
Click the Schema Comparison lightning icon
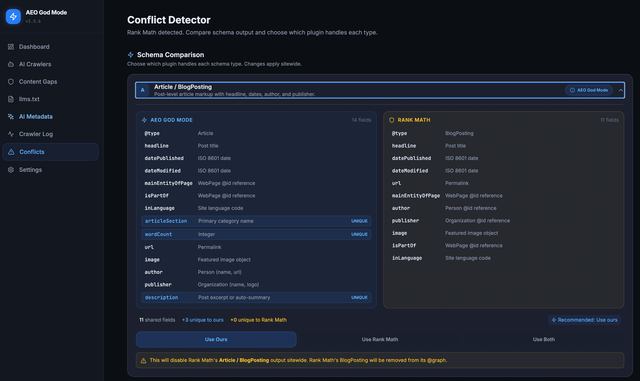[x=131, y=55]
